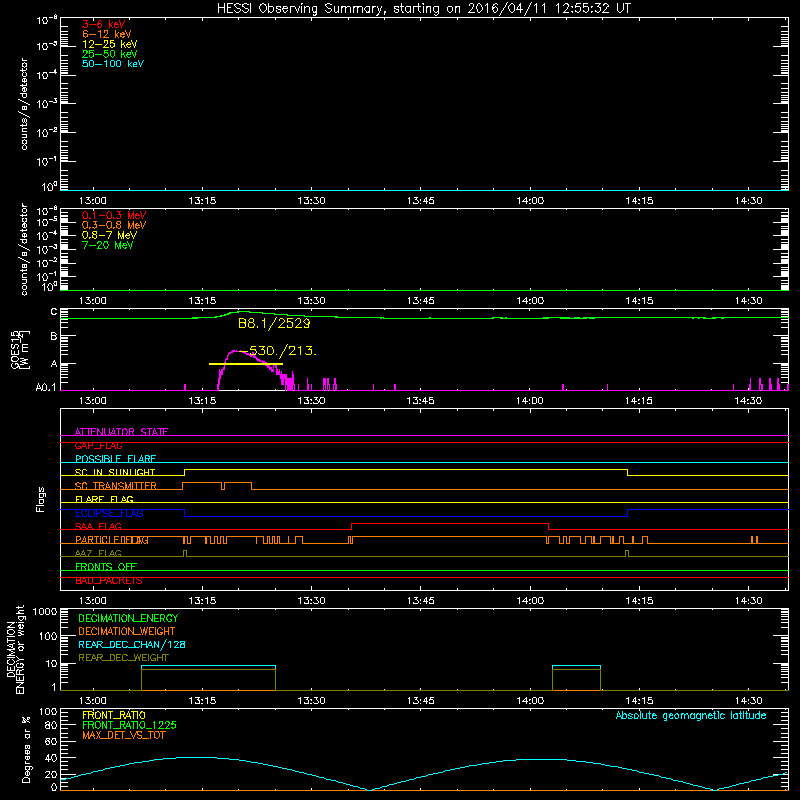Click the raised red SAA_FLAG interval
The width and height of the screenshot is (800, 800).
coord(449,524)
